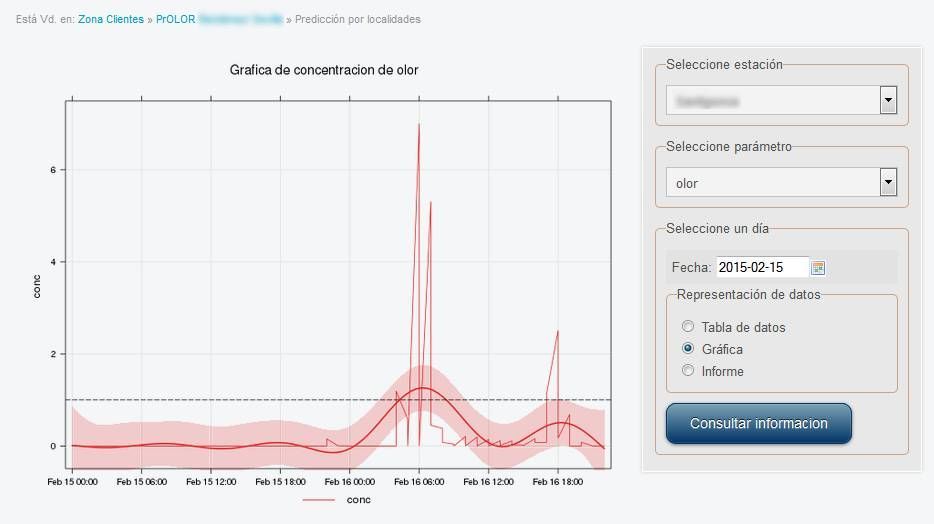Click the 'Tabla de datos' option label

coord(743,327)
